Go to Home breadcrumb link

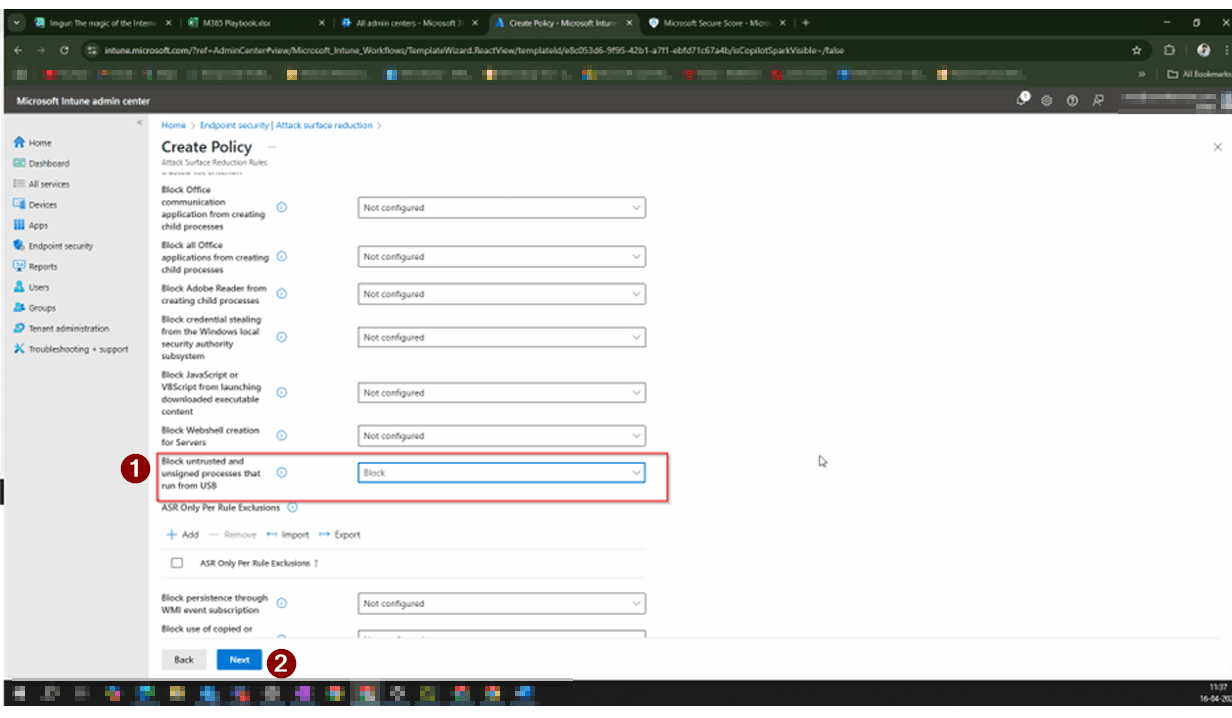click(x=174, y=126)
